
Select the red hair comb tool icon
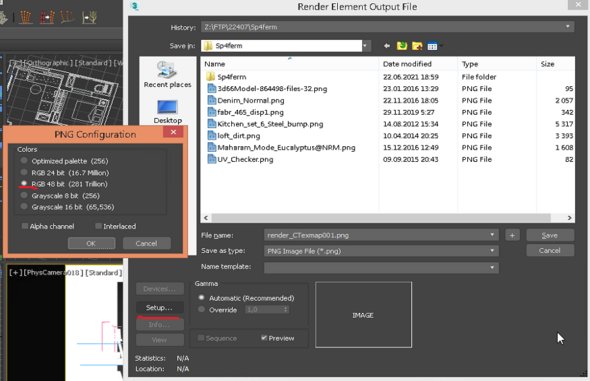click(47, 17)
